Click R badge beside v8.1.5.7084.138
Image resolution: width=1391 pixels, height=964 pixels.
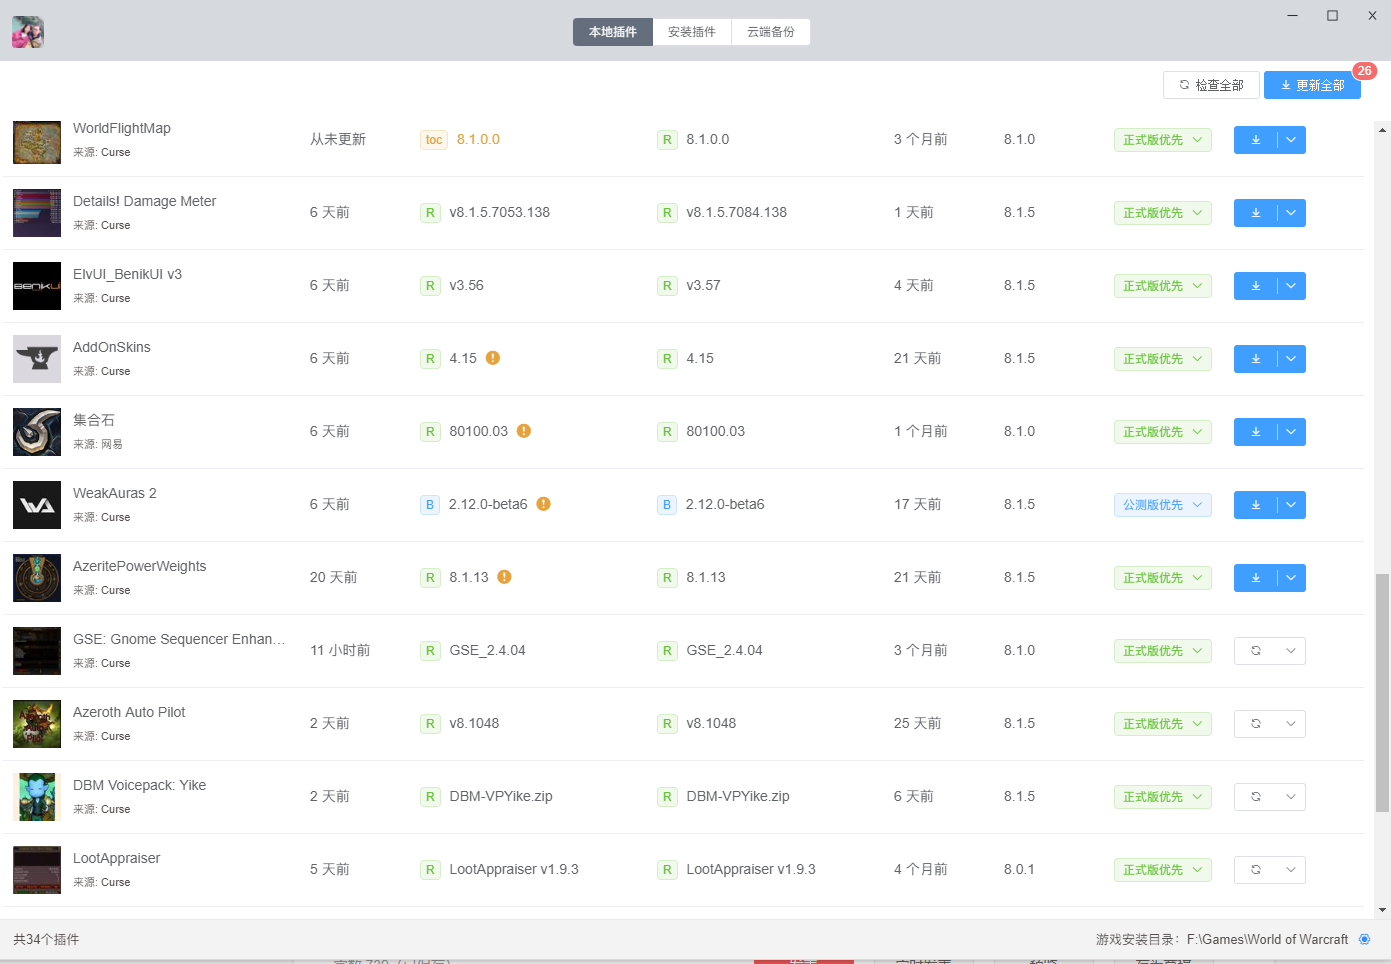coord(667,213)
